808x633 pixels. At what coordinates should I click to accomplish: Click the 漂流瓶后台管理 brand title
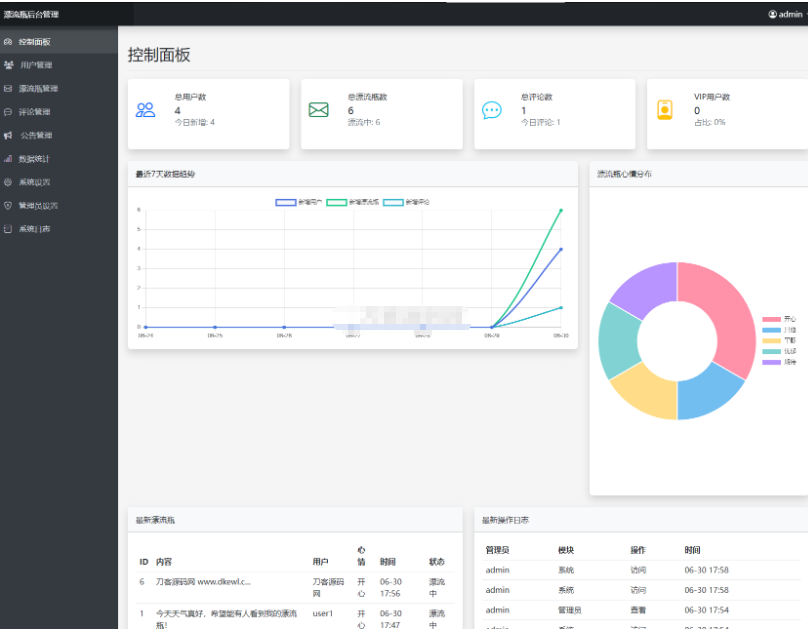point(31,14)
